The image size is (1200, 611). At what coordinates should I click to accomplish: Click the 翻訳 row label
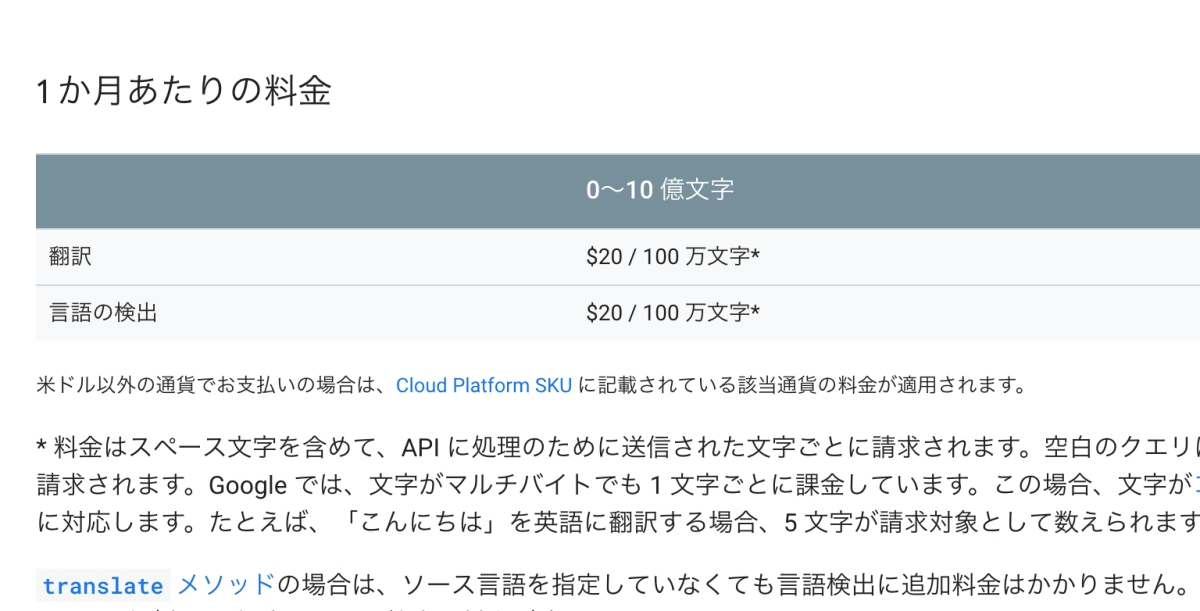[70, 257]
